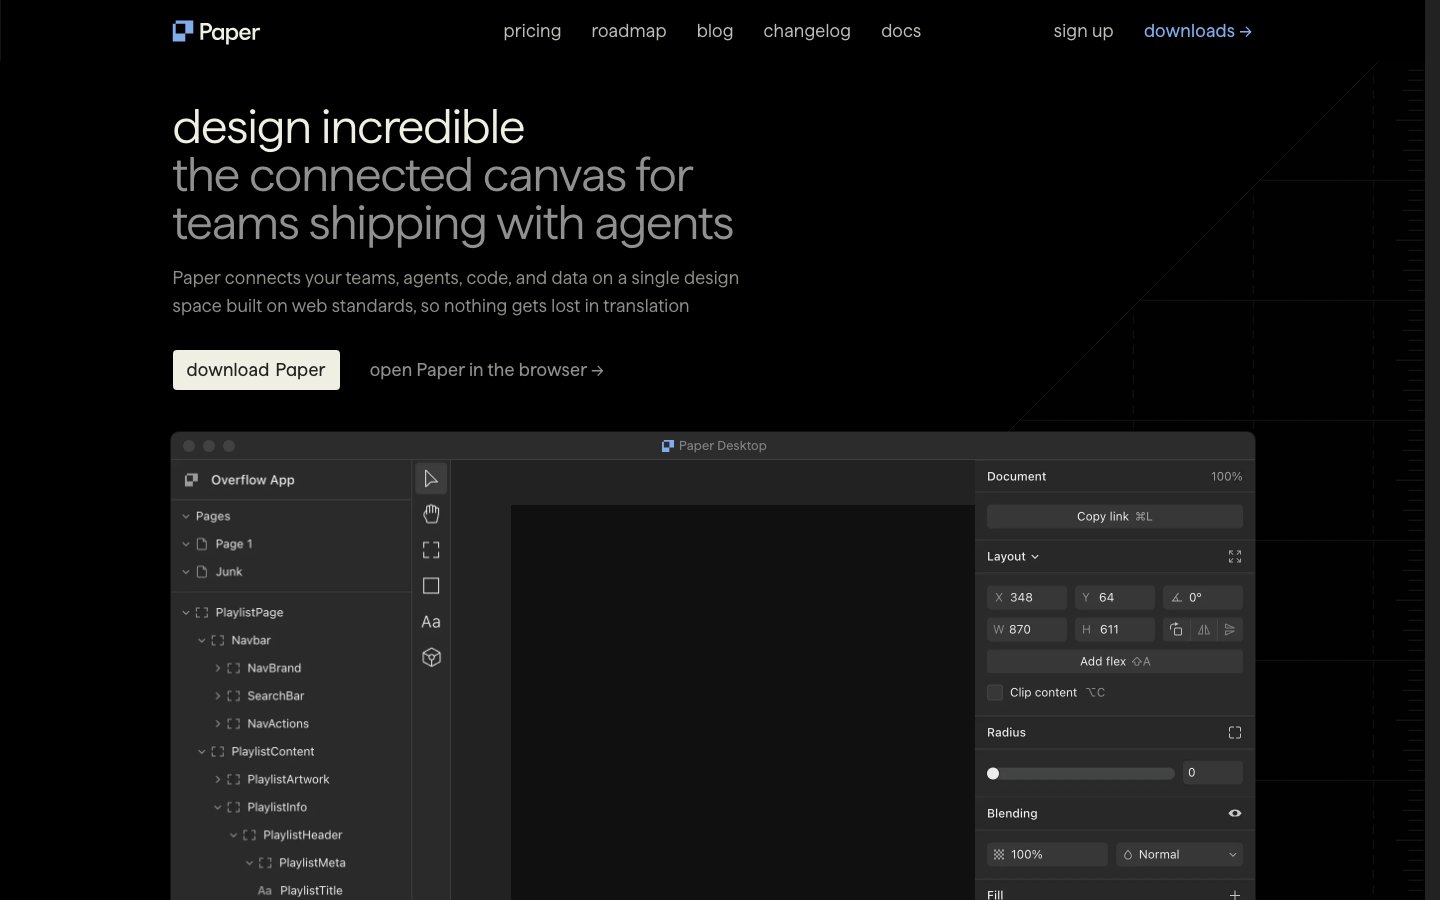Select the cursor move tool
The width and height of the screenshot is (1440, 900).
(431, 479)
